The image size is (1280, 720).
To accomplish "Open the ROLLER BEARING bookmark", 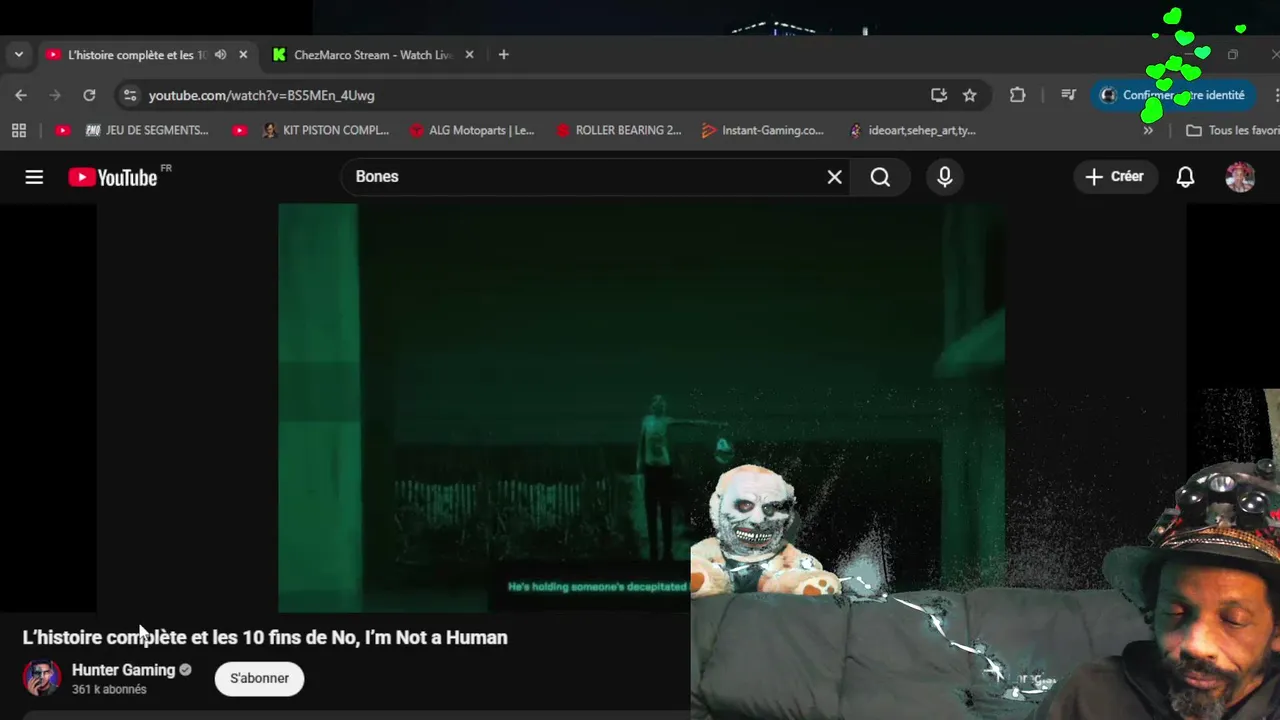I will click(619, 130).
